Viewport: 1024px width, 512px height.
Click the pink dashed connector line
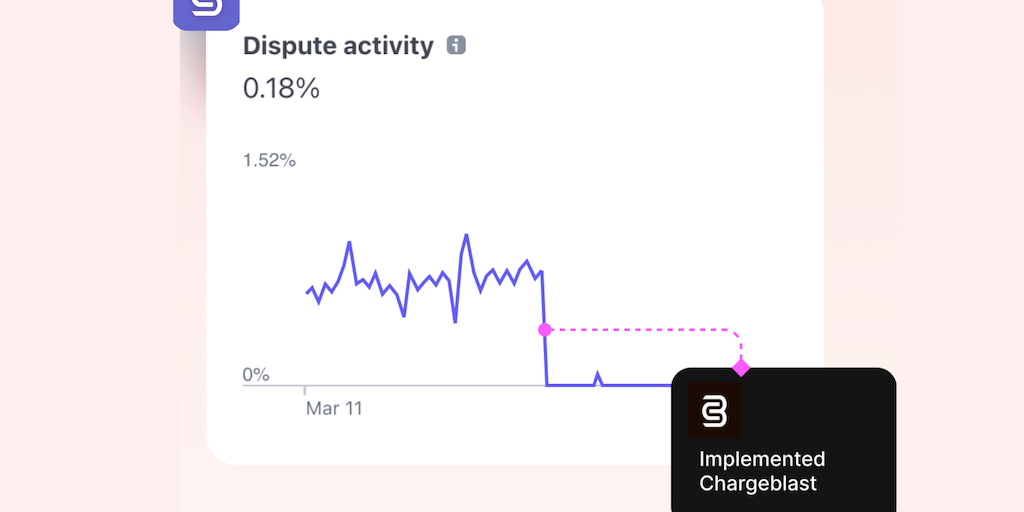[x=640, y=329]
